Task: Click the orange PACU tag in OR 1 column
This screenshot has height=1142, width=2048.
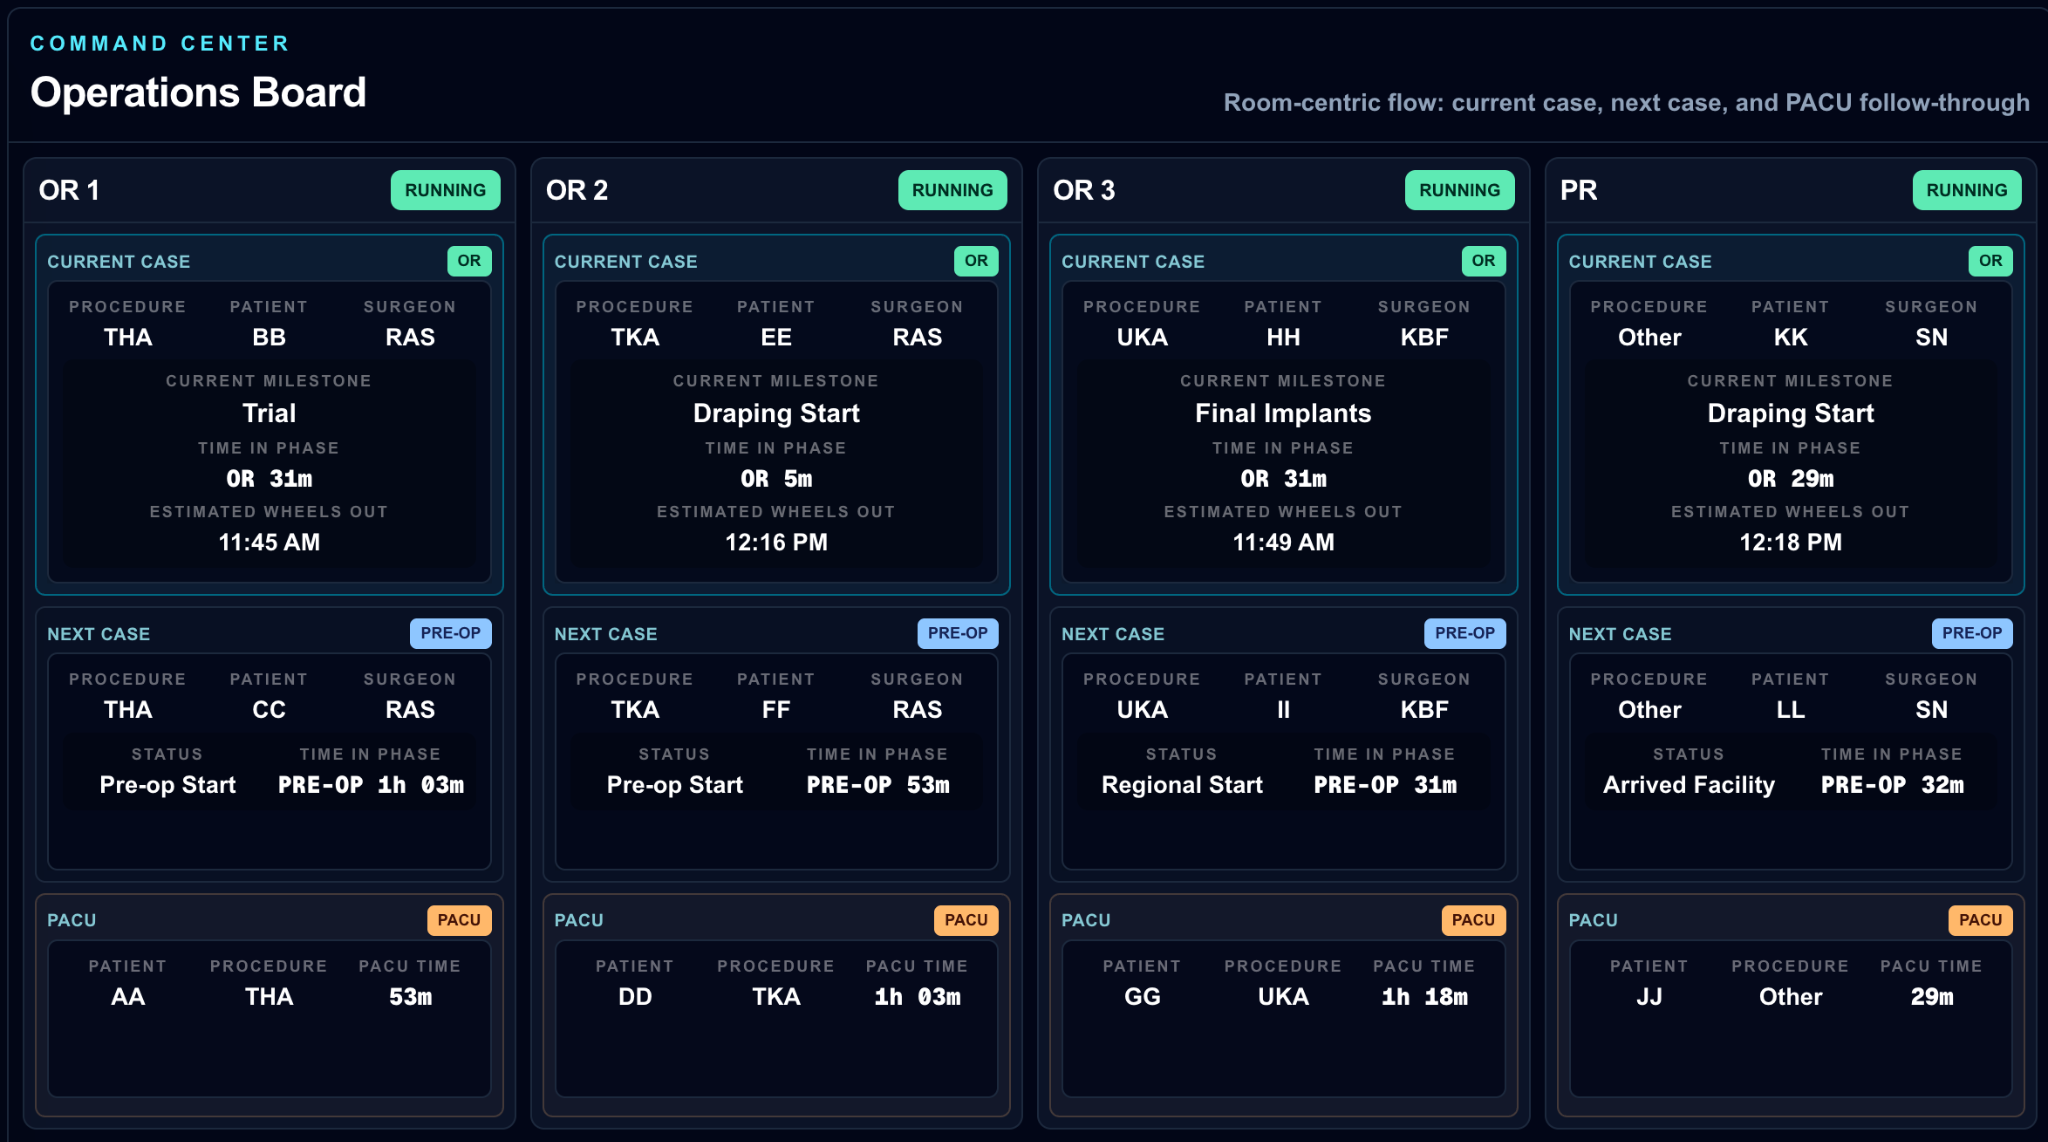Action: point(459,920)
